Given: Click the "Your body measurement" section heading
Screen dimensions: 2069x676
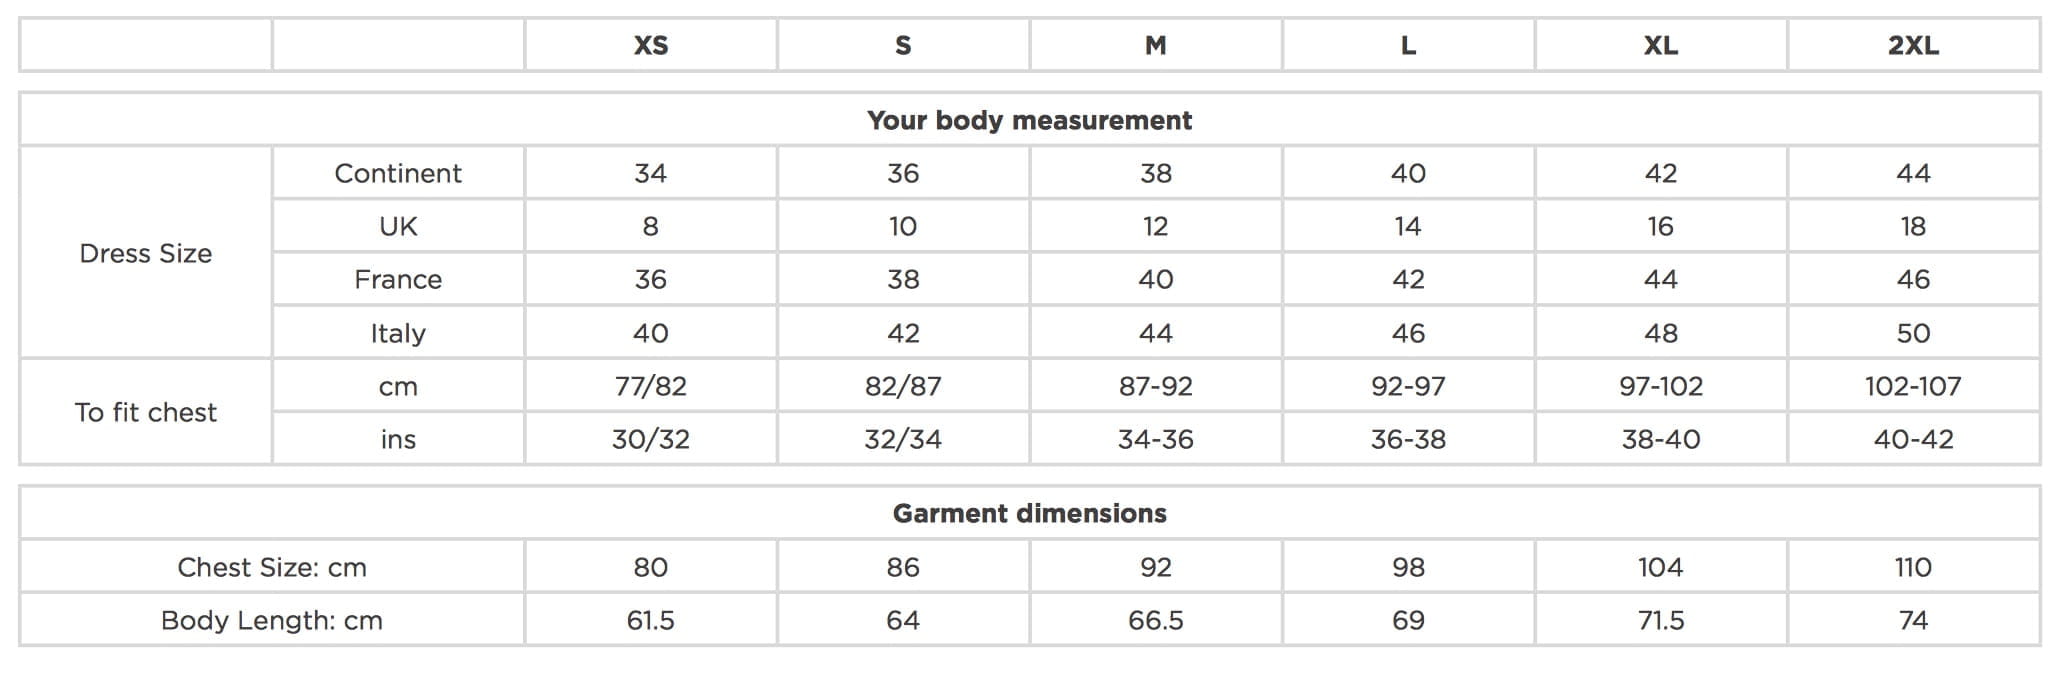Looking at the screenshot, I should 1029,121.
